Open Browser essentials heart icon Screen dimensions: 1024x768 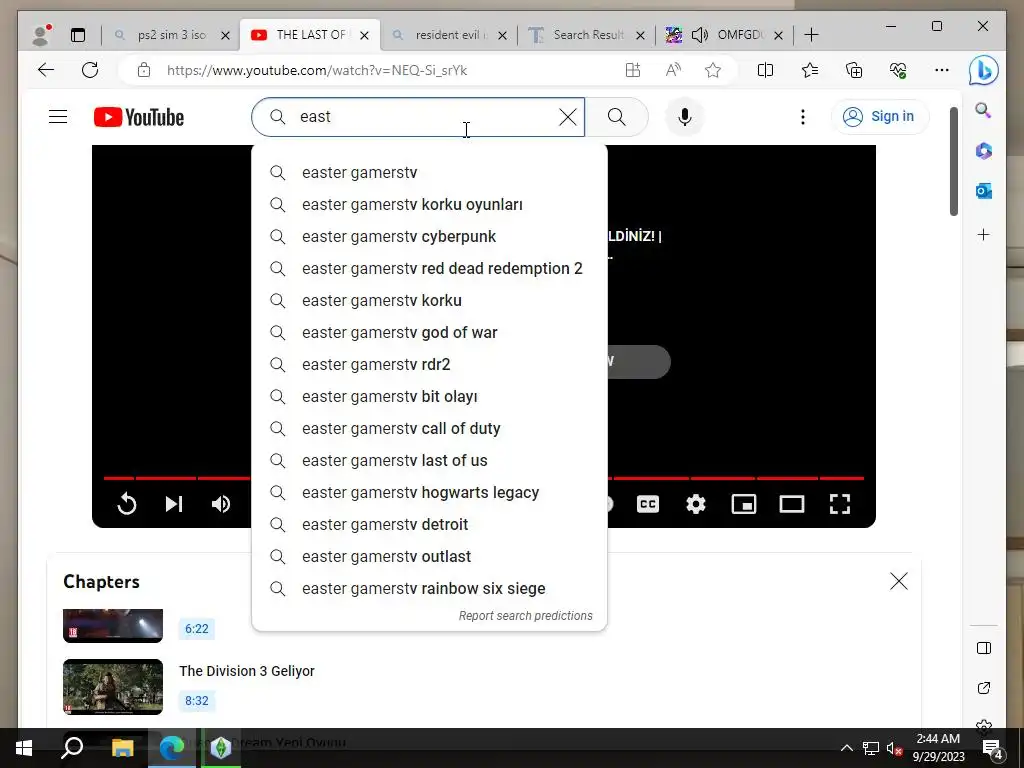click(x=898, y=70)
